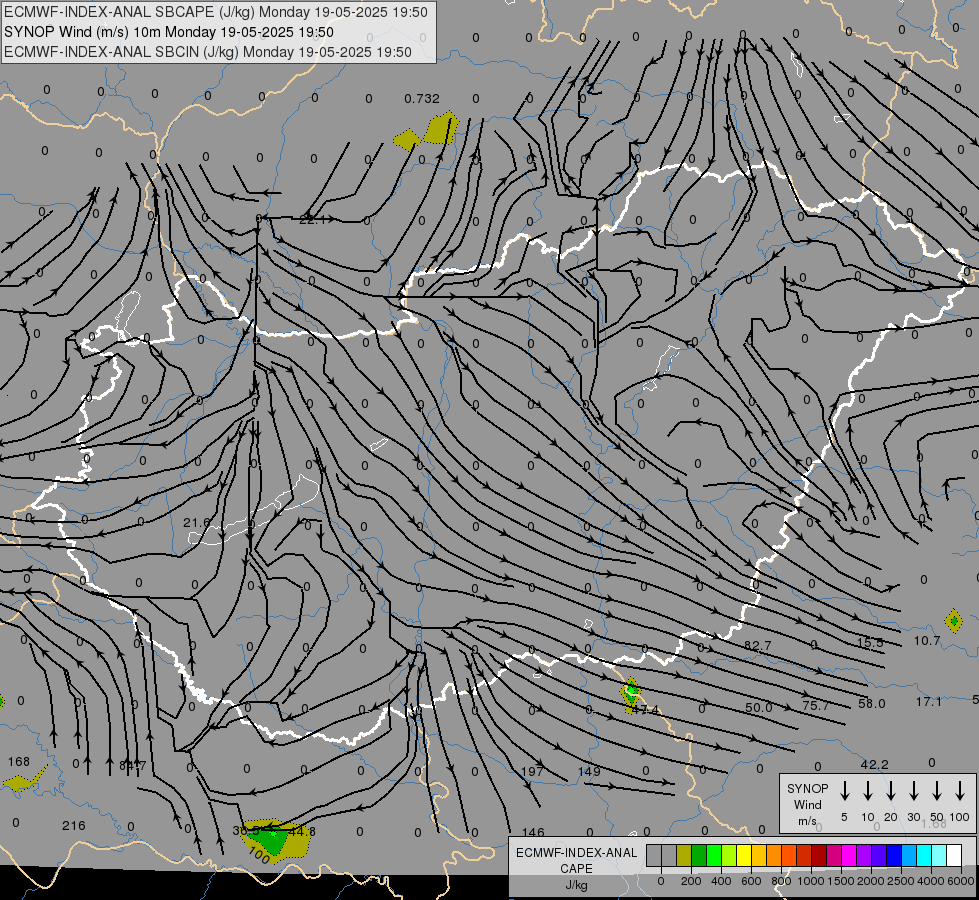Viewport: 979px width, 900px height.
Task: Click the green diamond CAPE marker near 10.7
Action: [x=953, y=621]
